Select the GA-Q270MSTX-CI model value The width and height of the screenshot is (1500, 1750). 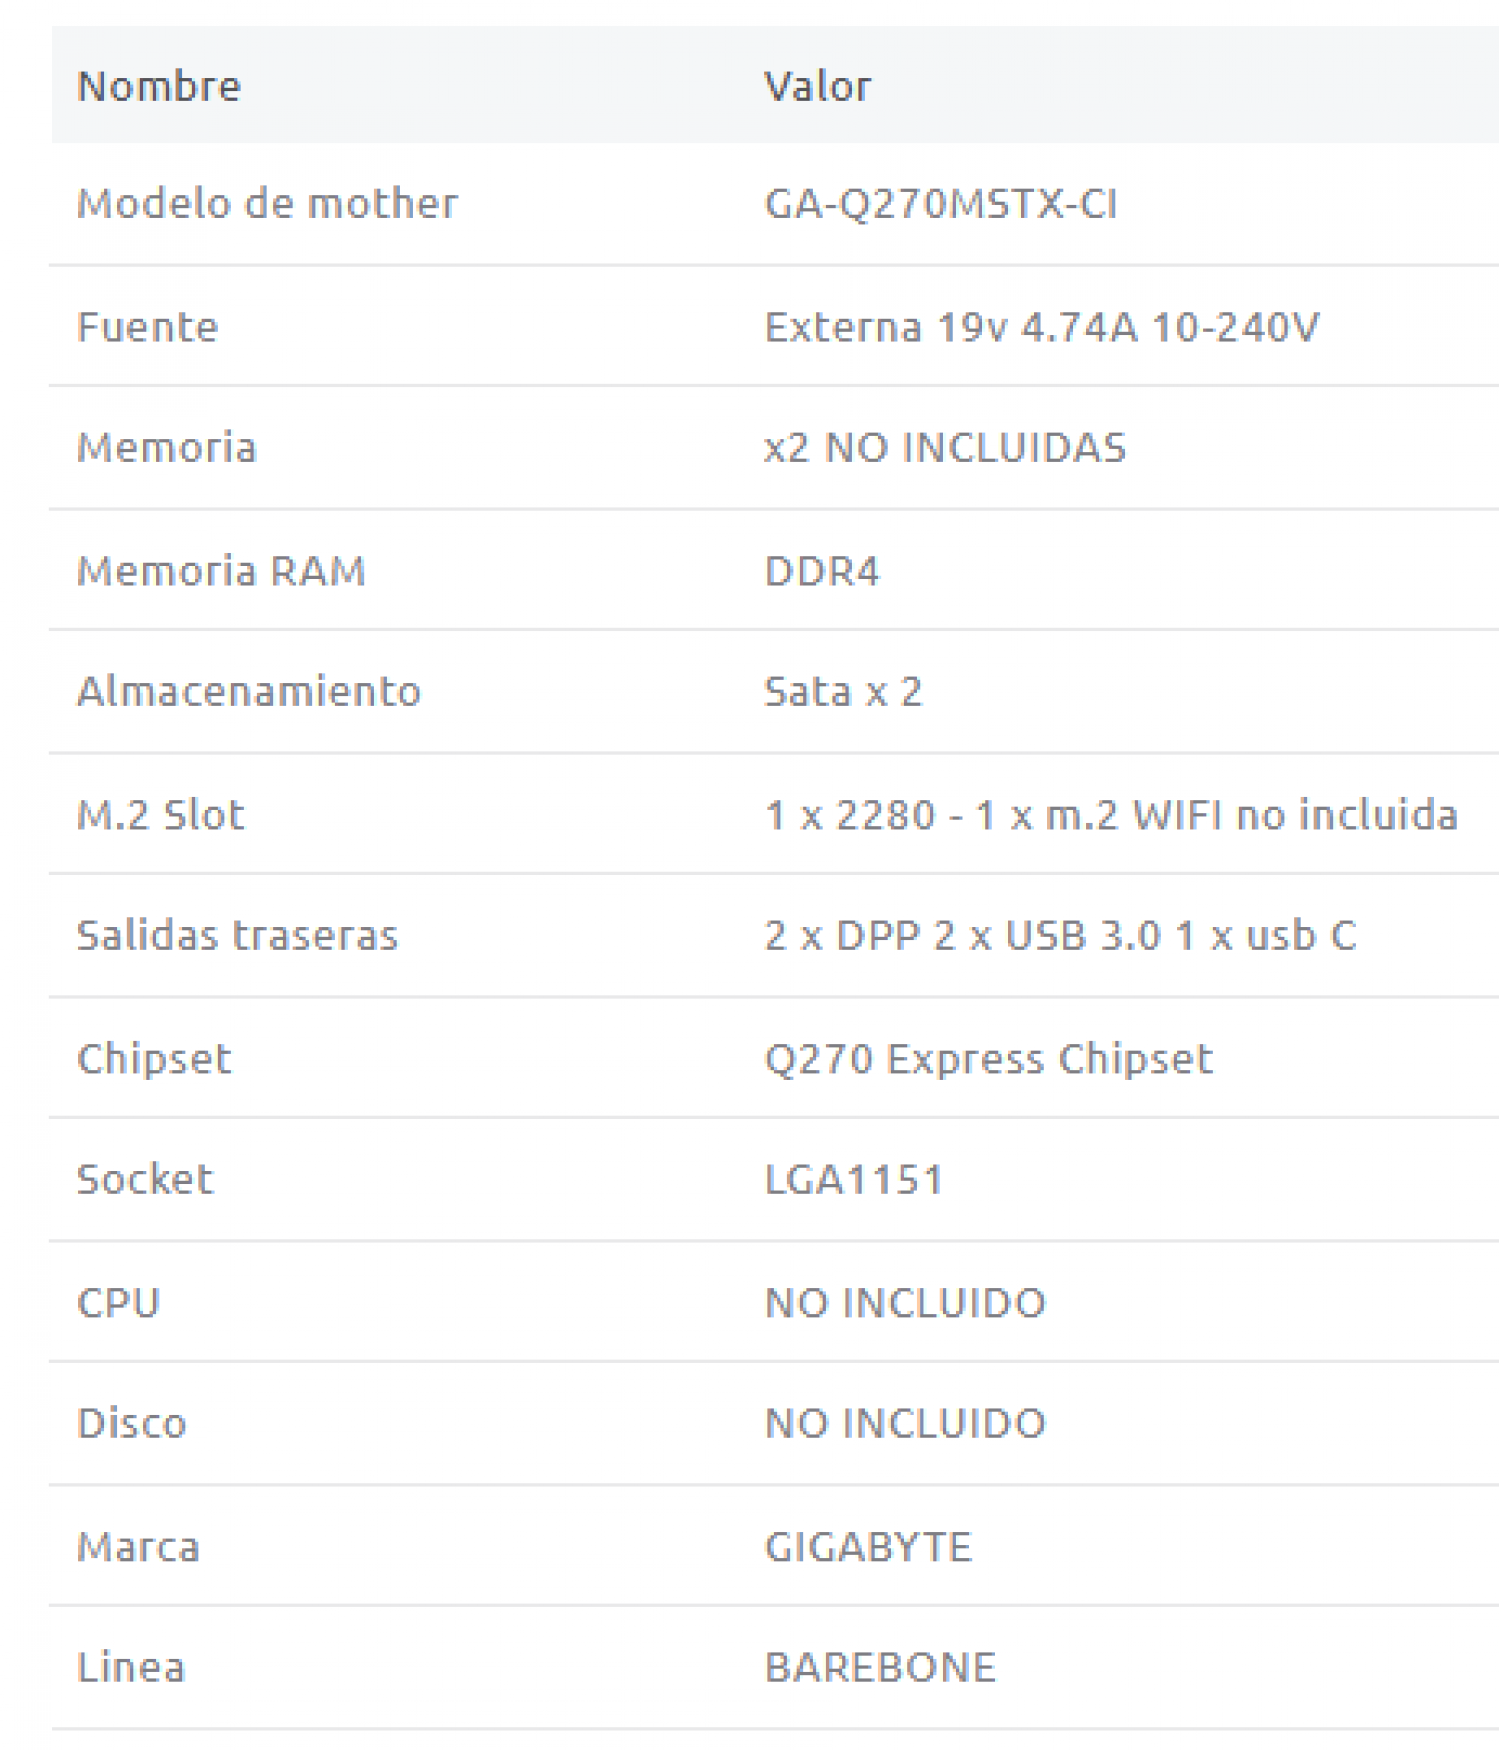click(x=940, y=204)
